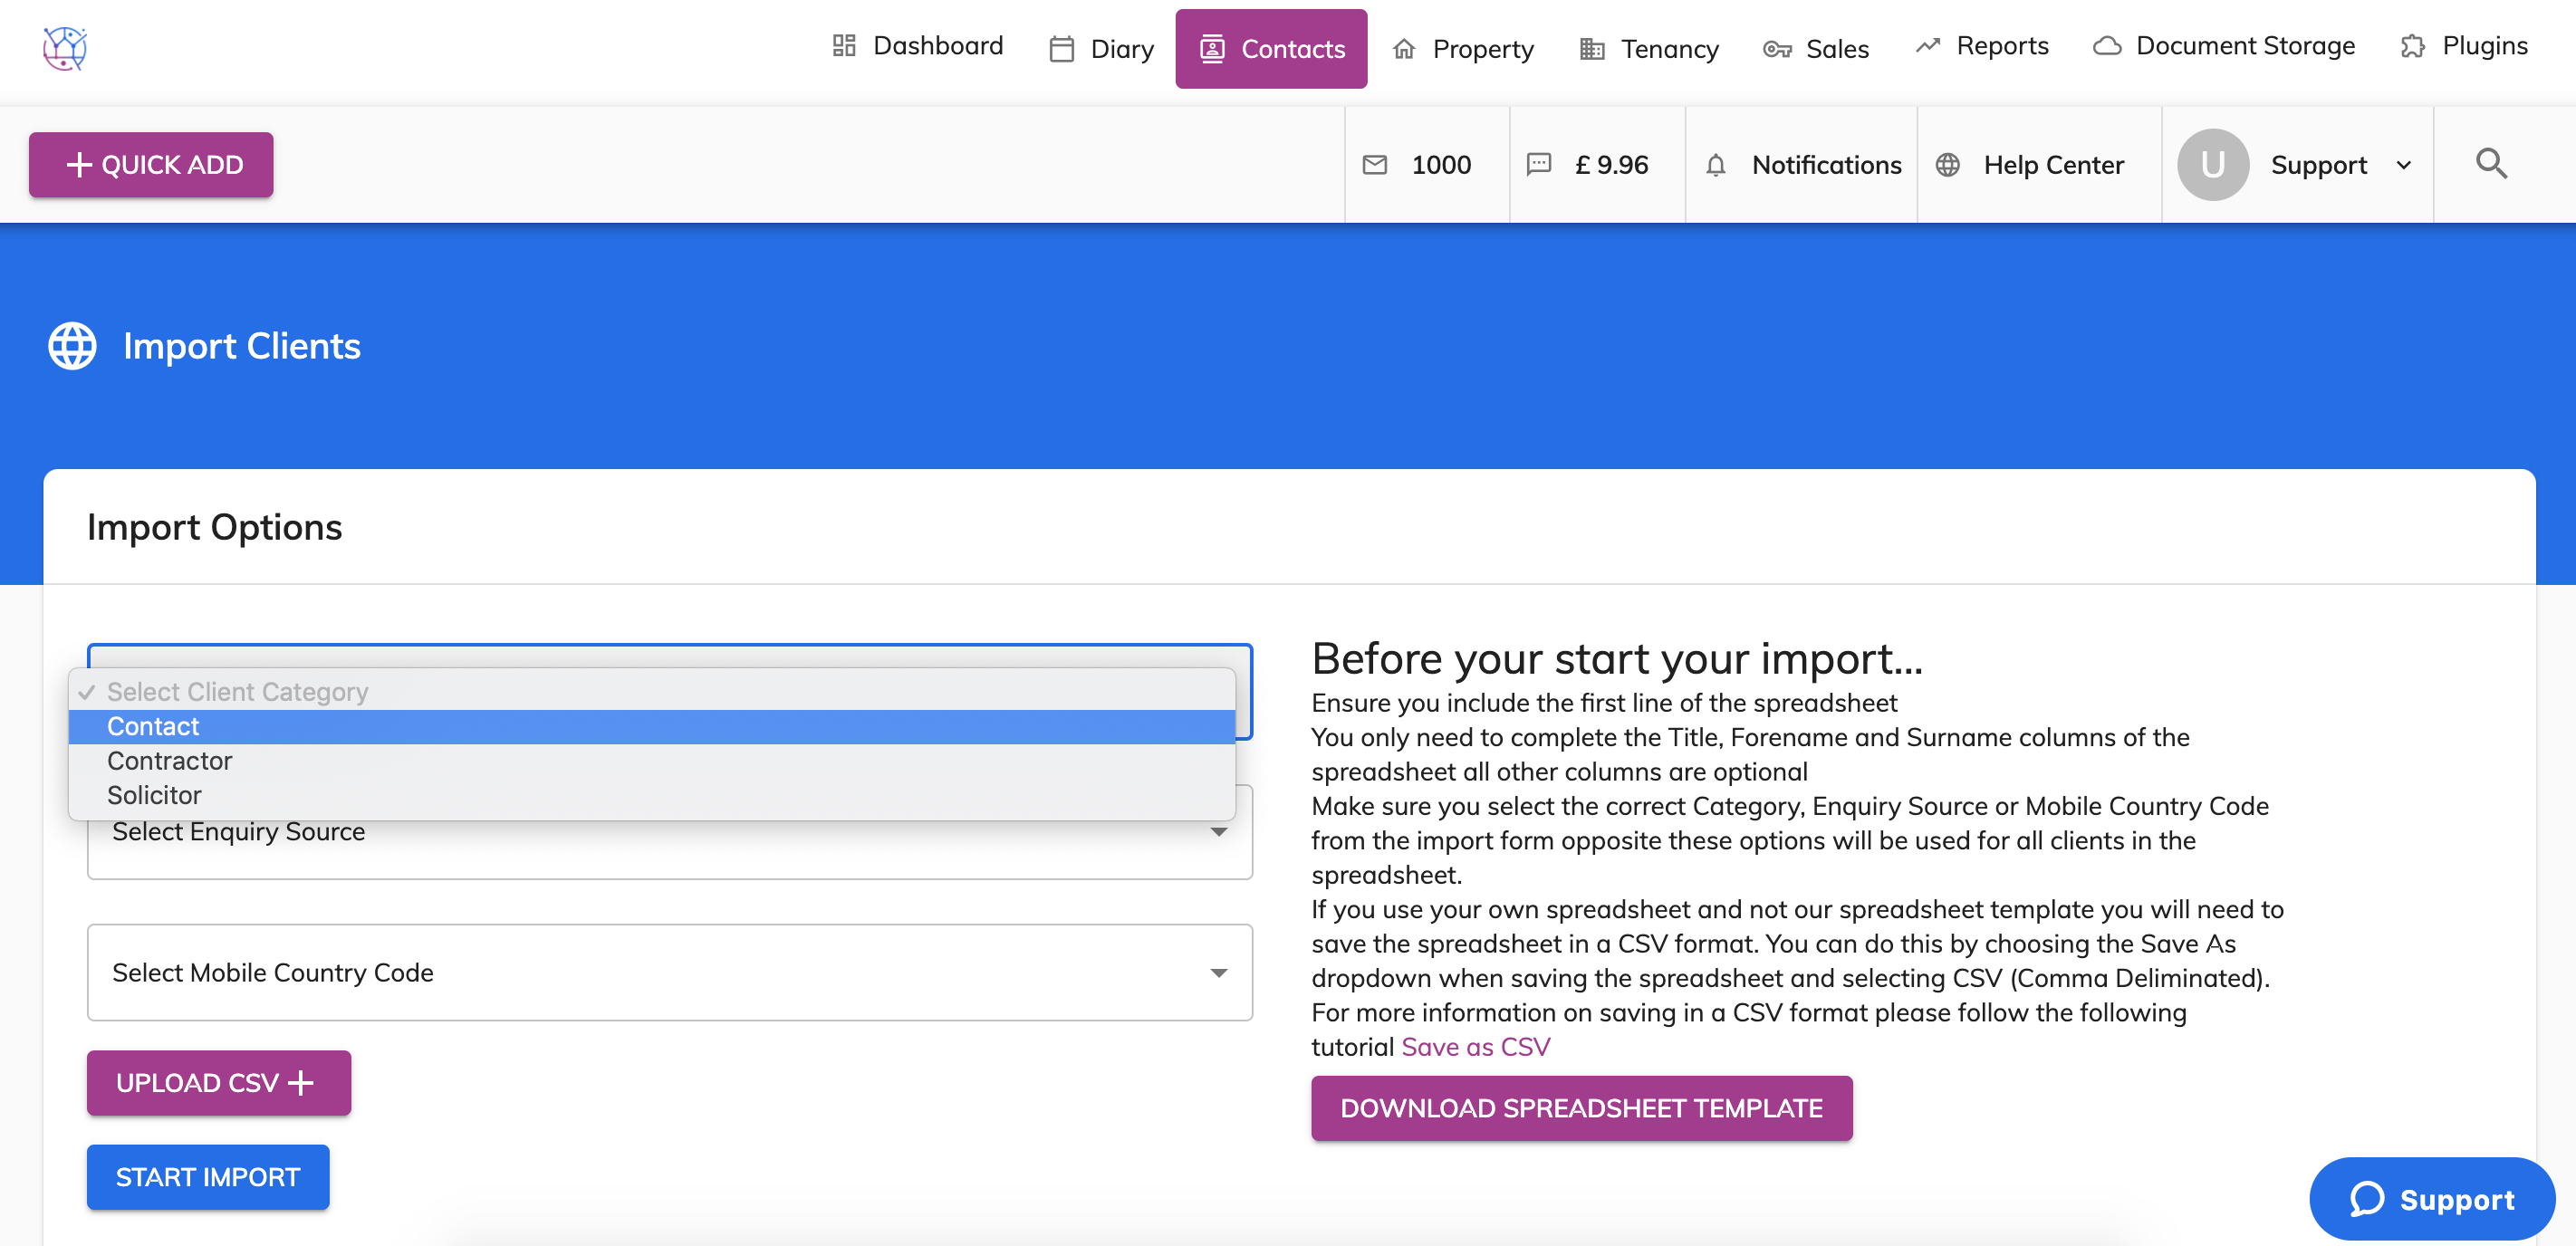Open the Save as CSV tutorial link

(1475, 1047)
